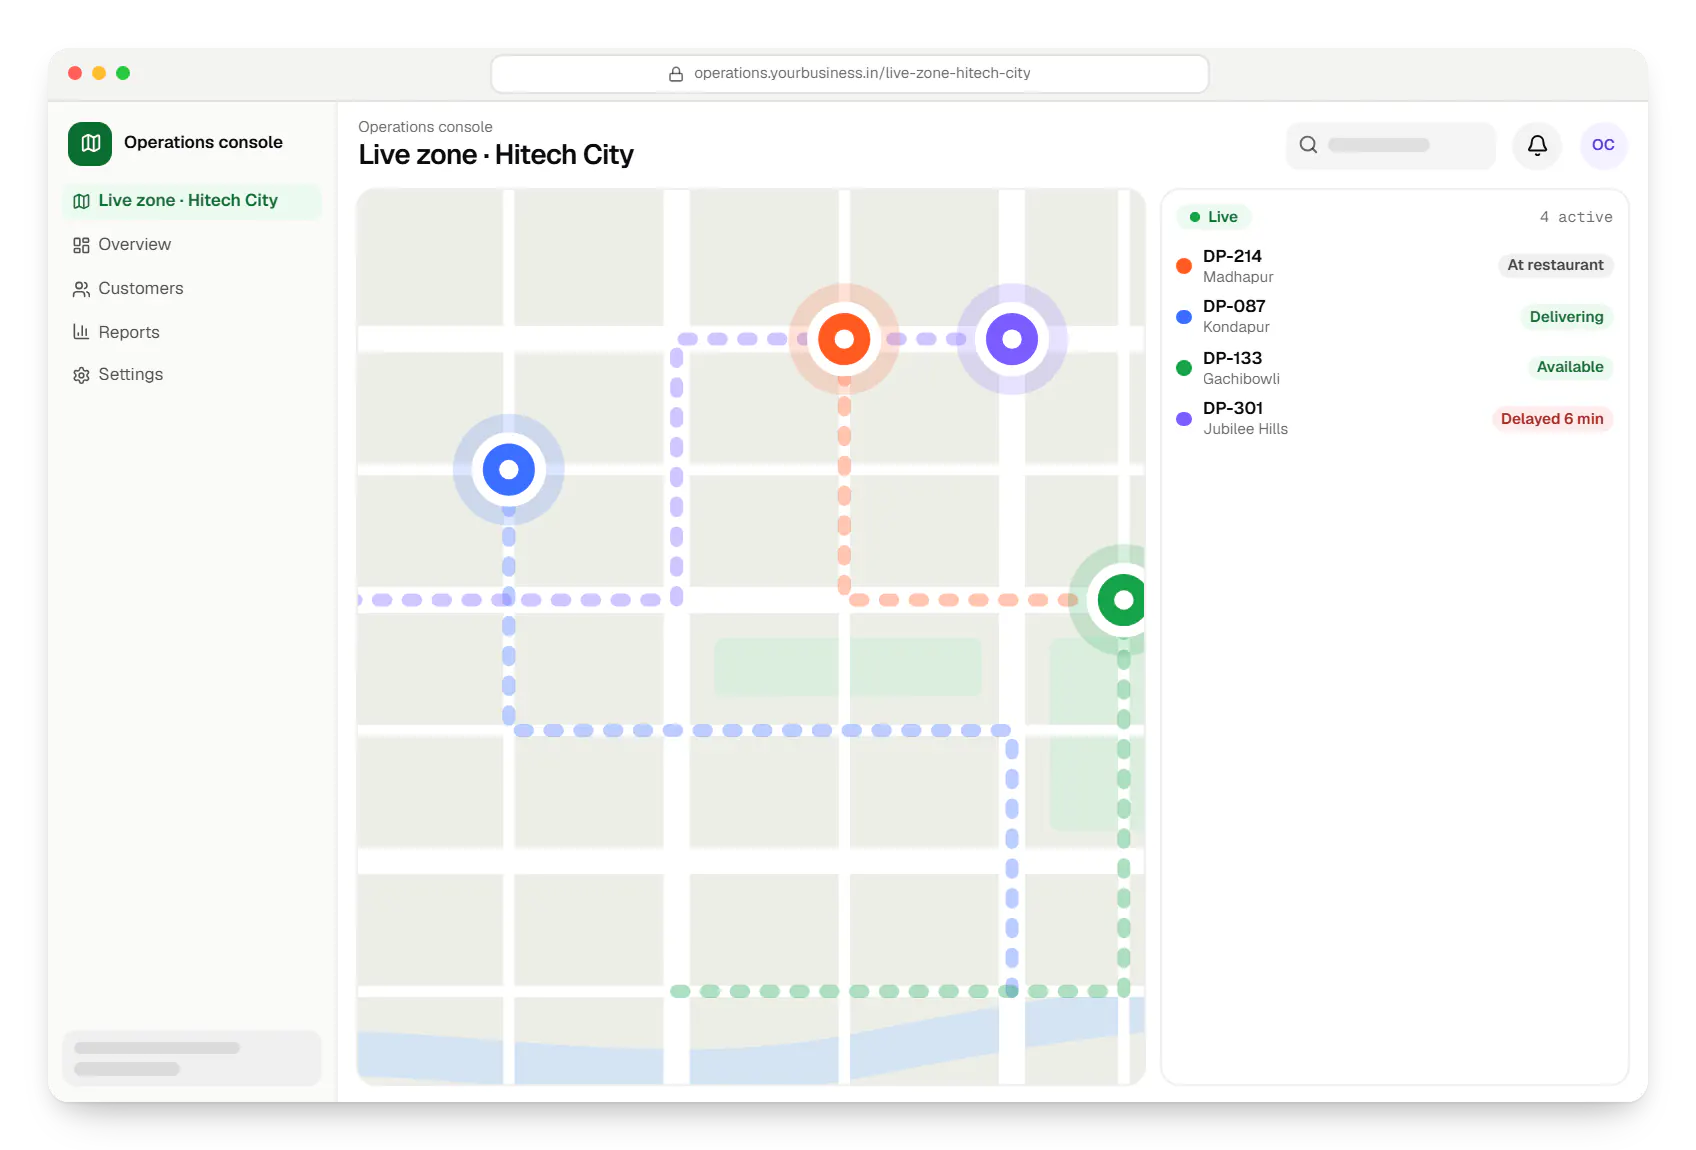Image resolution: width=1696 pixels, height=1150 pixels.
Task: Click the Madhapur location label
Action: point(1238,277)
